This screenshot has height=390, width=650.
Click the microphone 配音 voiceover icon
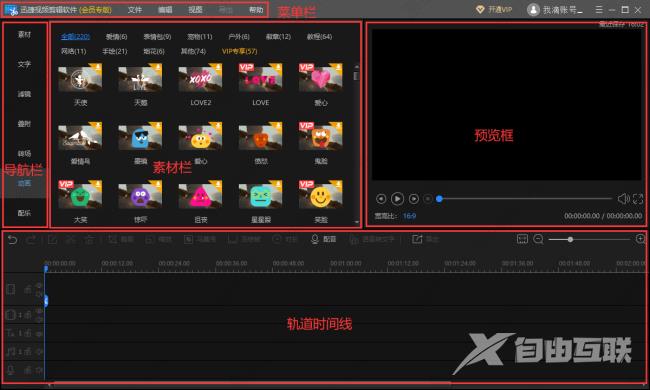click(x=315, y=239)
